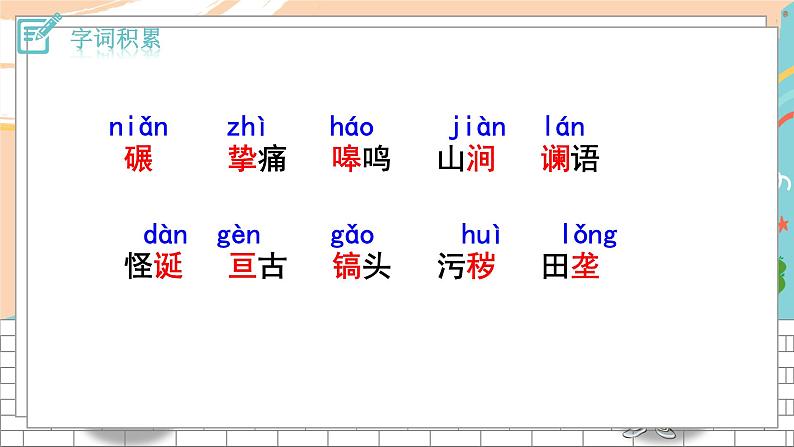
Task: Click the pinyin niǎn
Action: click(x=138, y=127)
